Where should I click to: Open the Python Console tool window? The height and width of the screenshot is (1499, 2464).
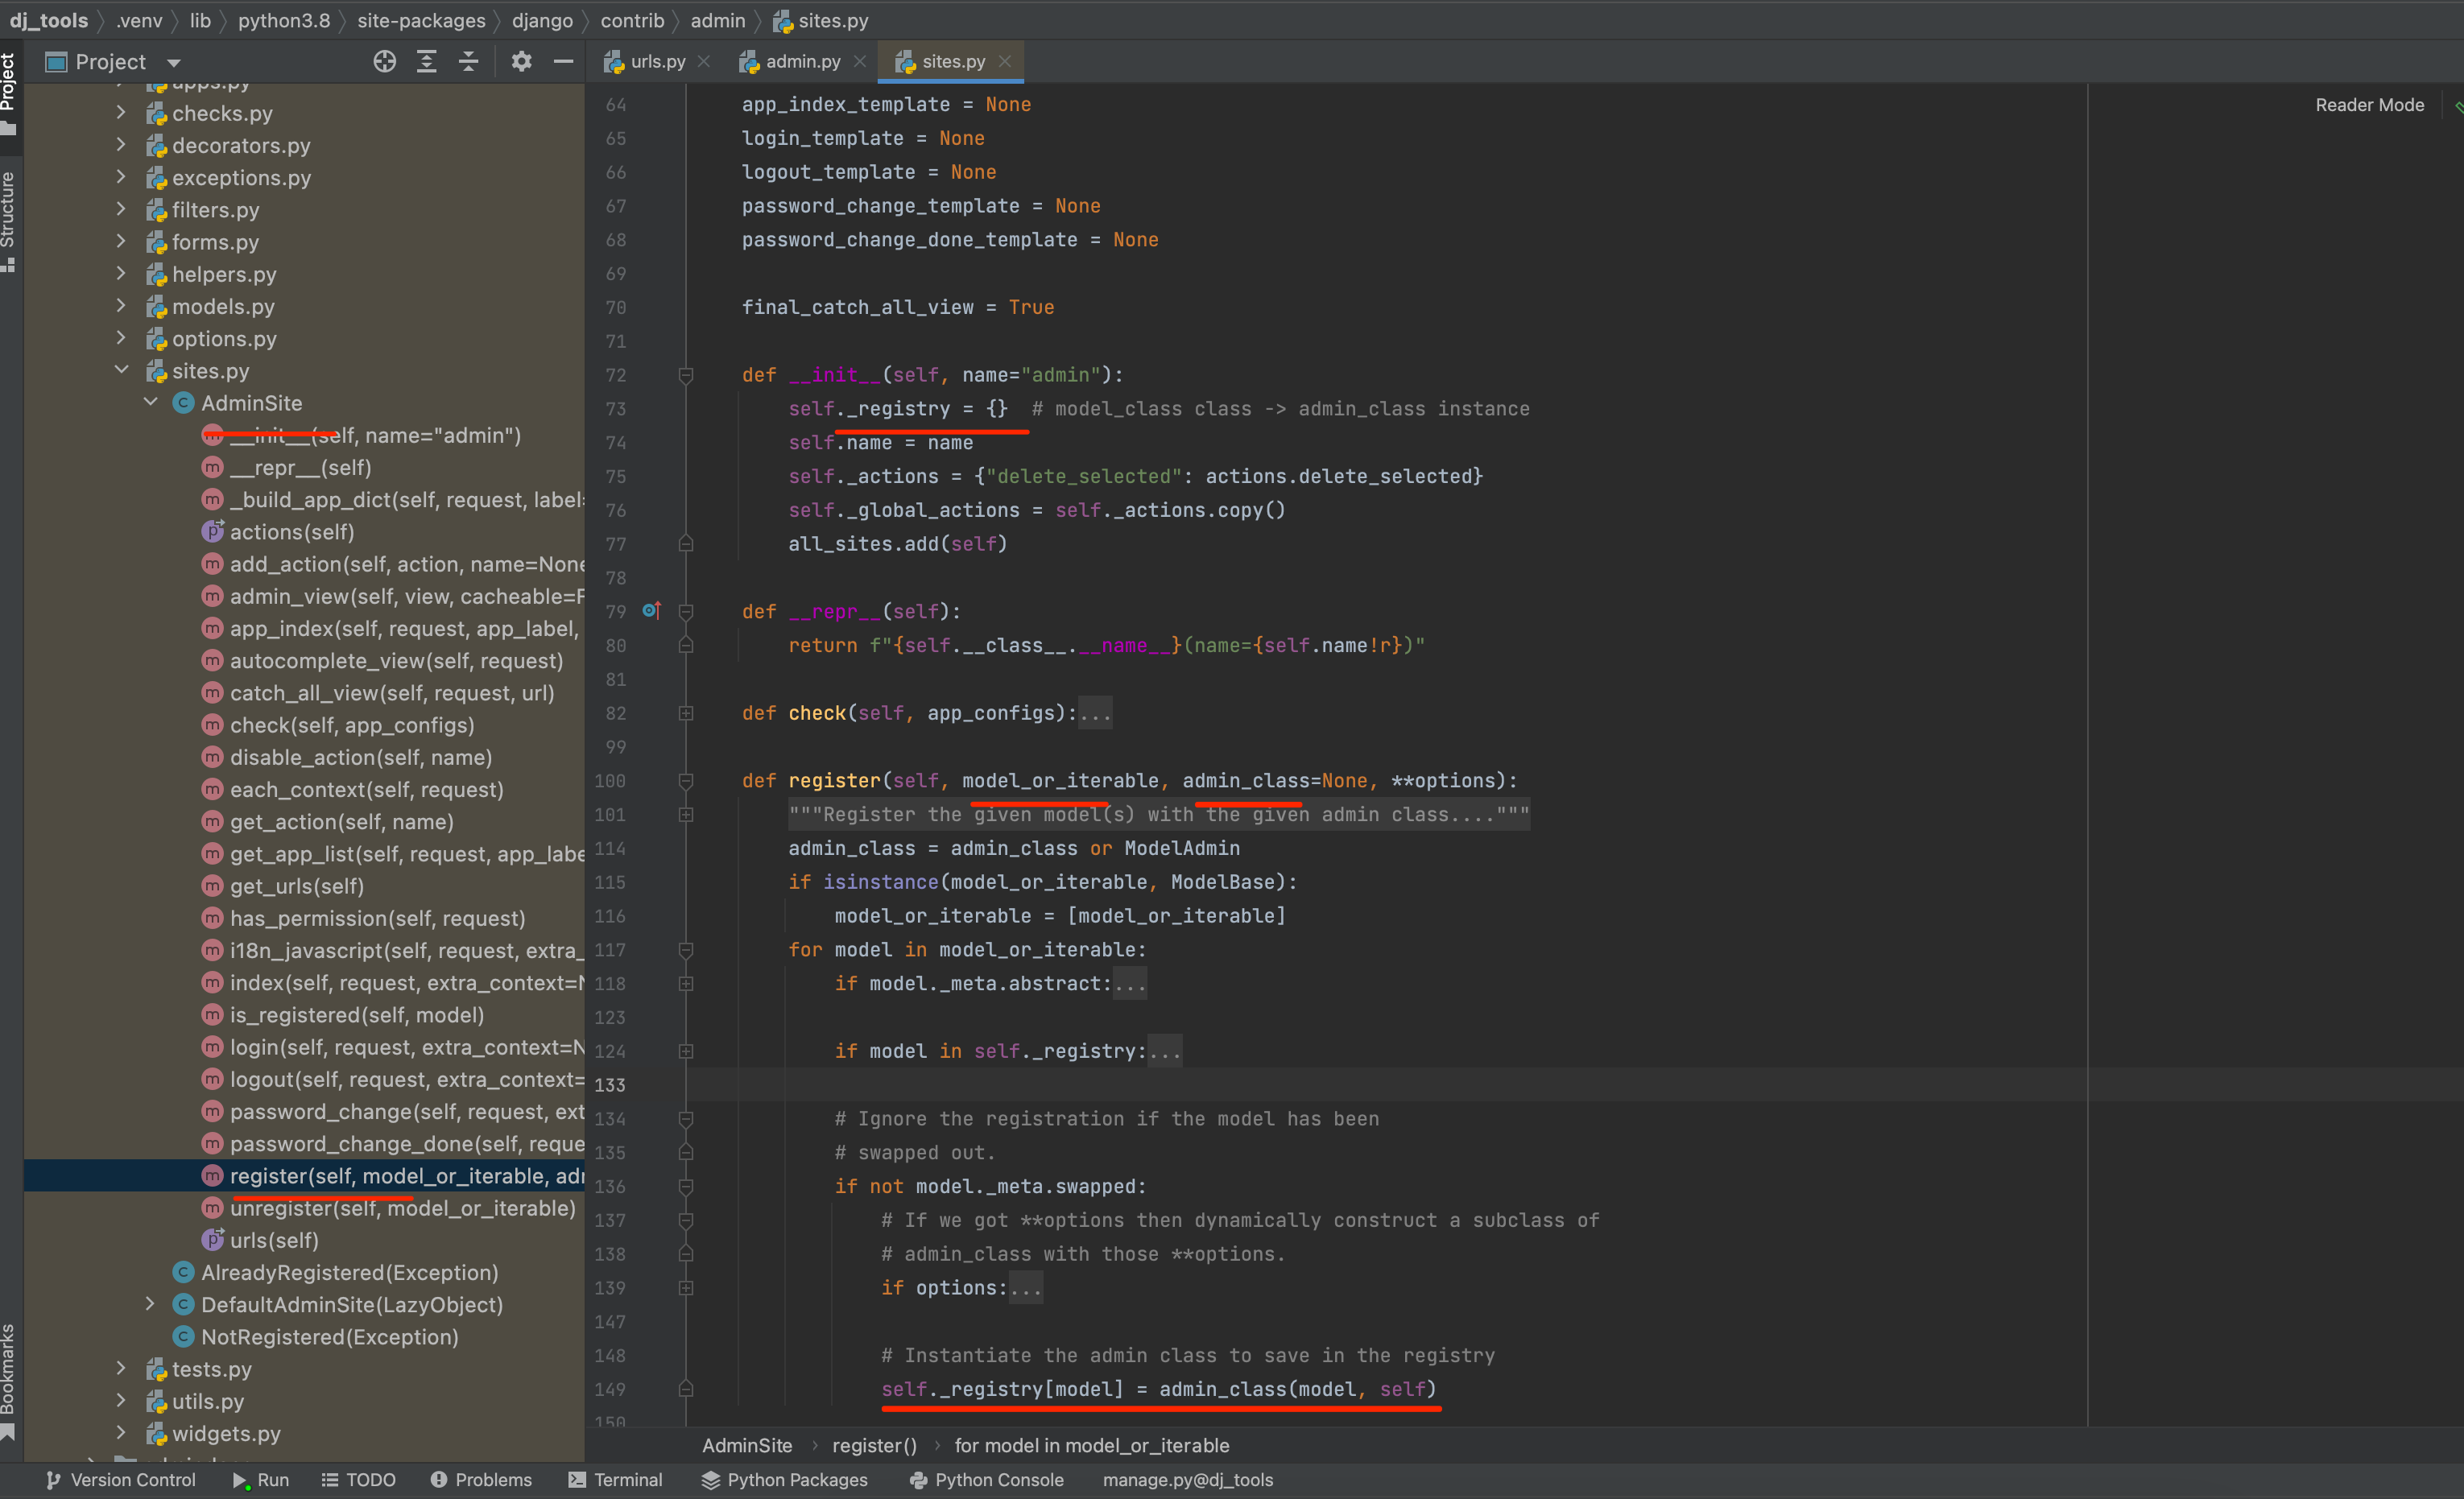click(x=986, y=1480)
